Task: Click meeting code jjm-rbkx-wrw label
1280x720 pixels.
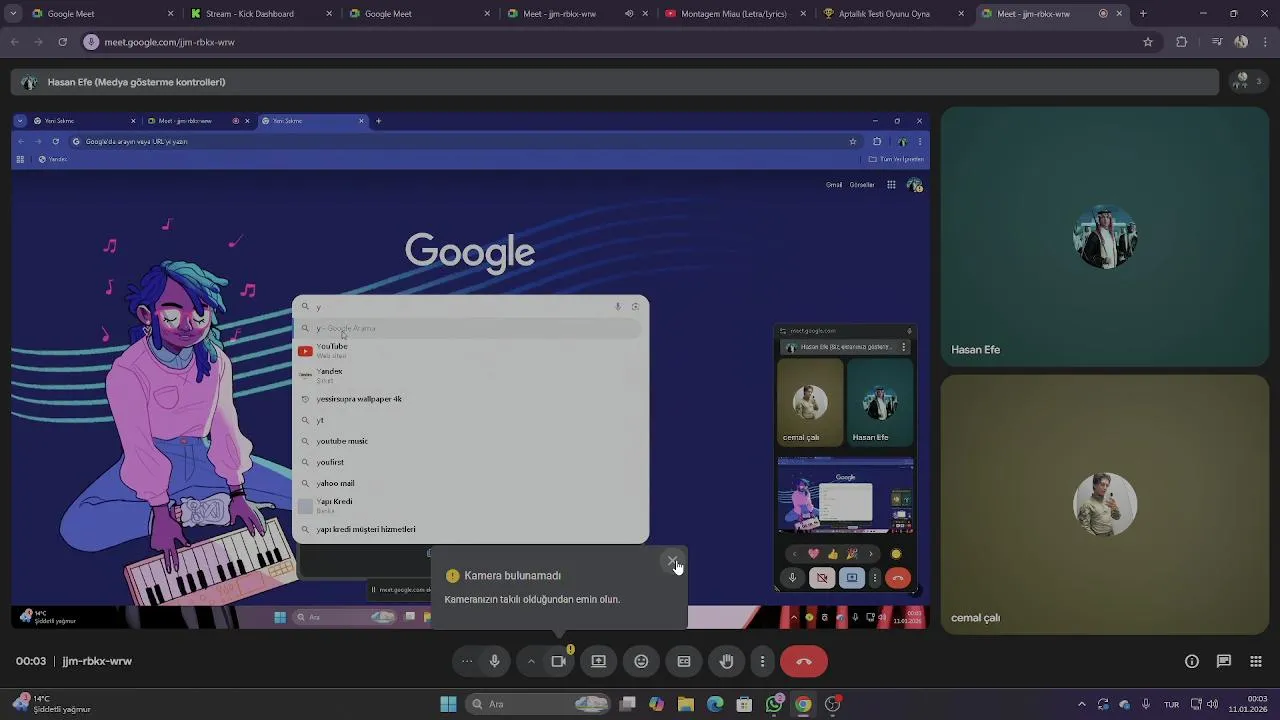Action: (97, 661)
